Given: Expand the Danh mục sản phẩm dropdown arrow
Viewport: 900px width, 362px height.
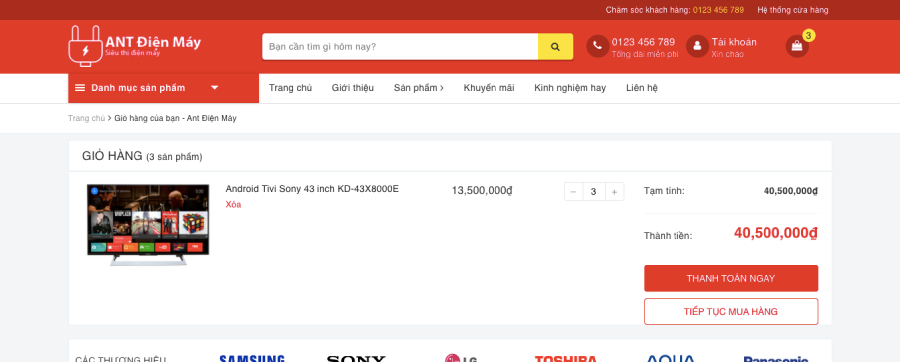Looking at the screenshot, I should 215,88.
